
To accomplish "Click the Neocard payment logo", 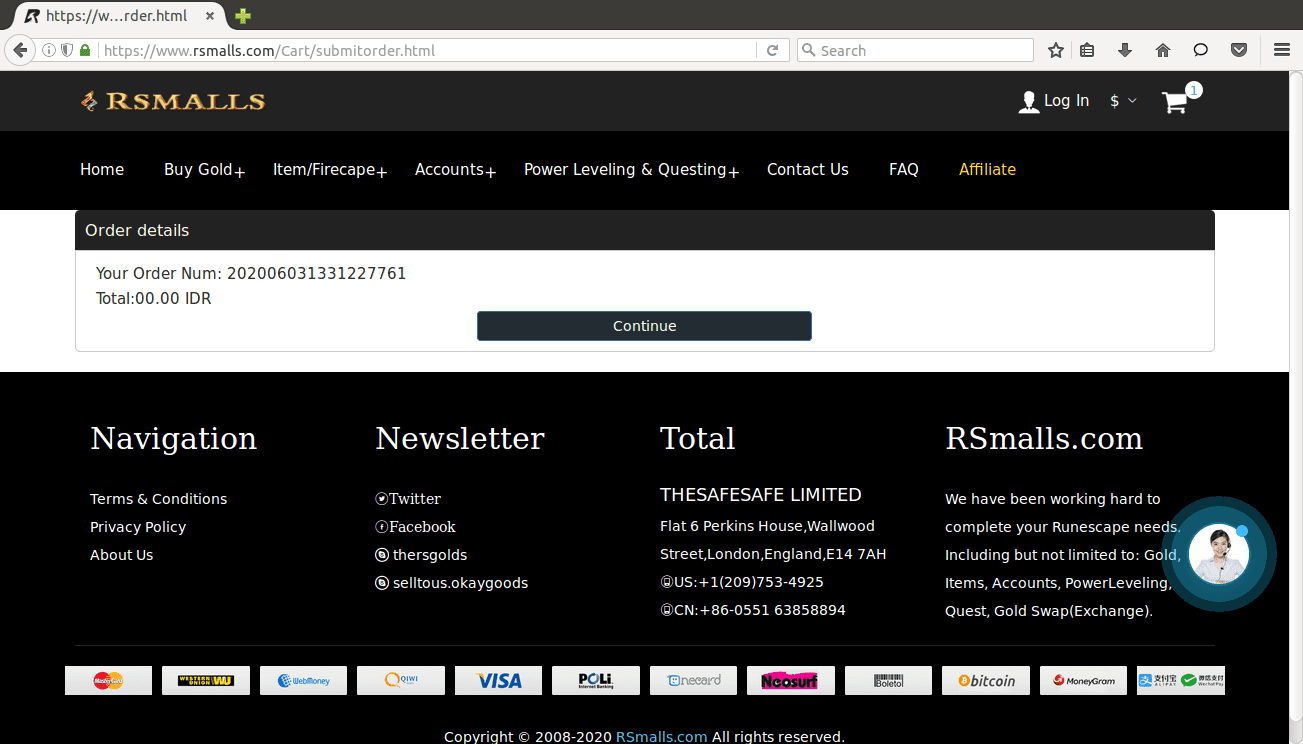I will coord(693,680).
